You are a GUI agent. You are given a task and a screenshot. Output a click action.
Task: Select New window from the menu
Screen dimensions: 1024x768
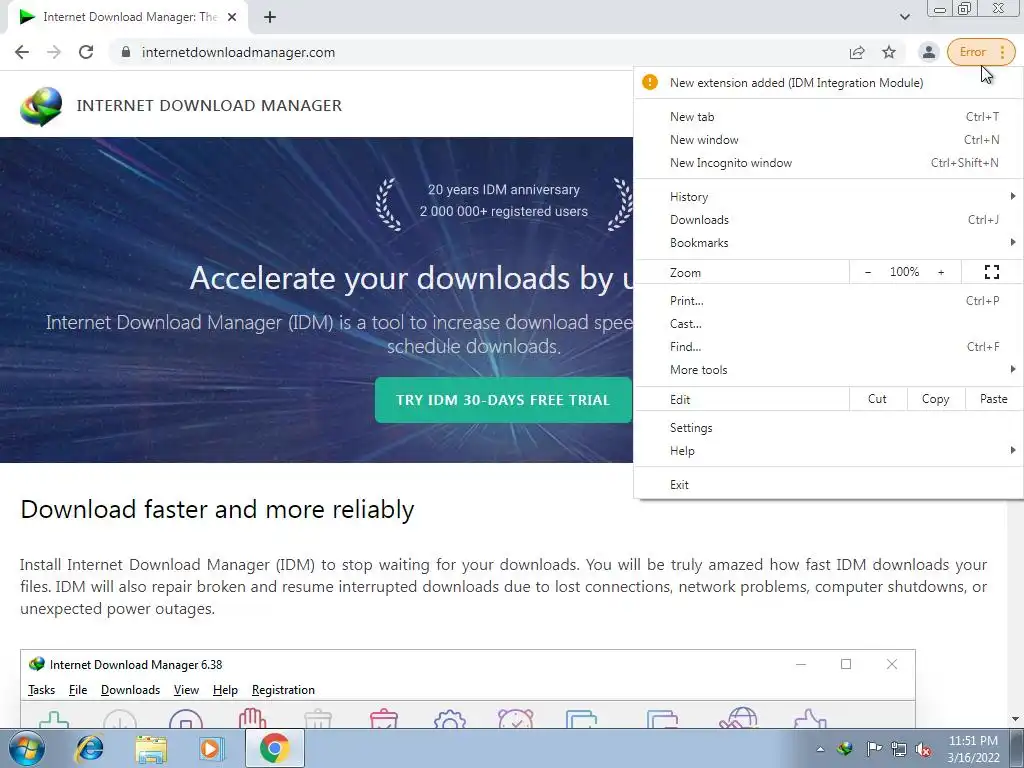[828, 140]
